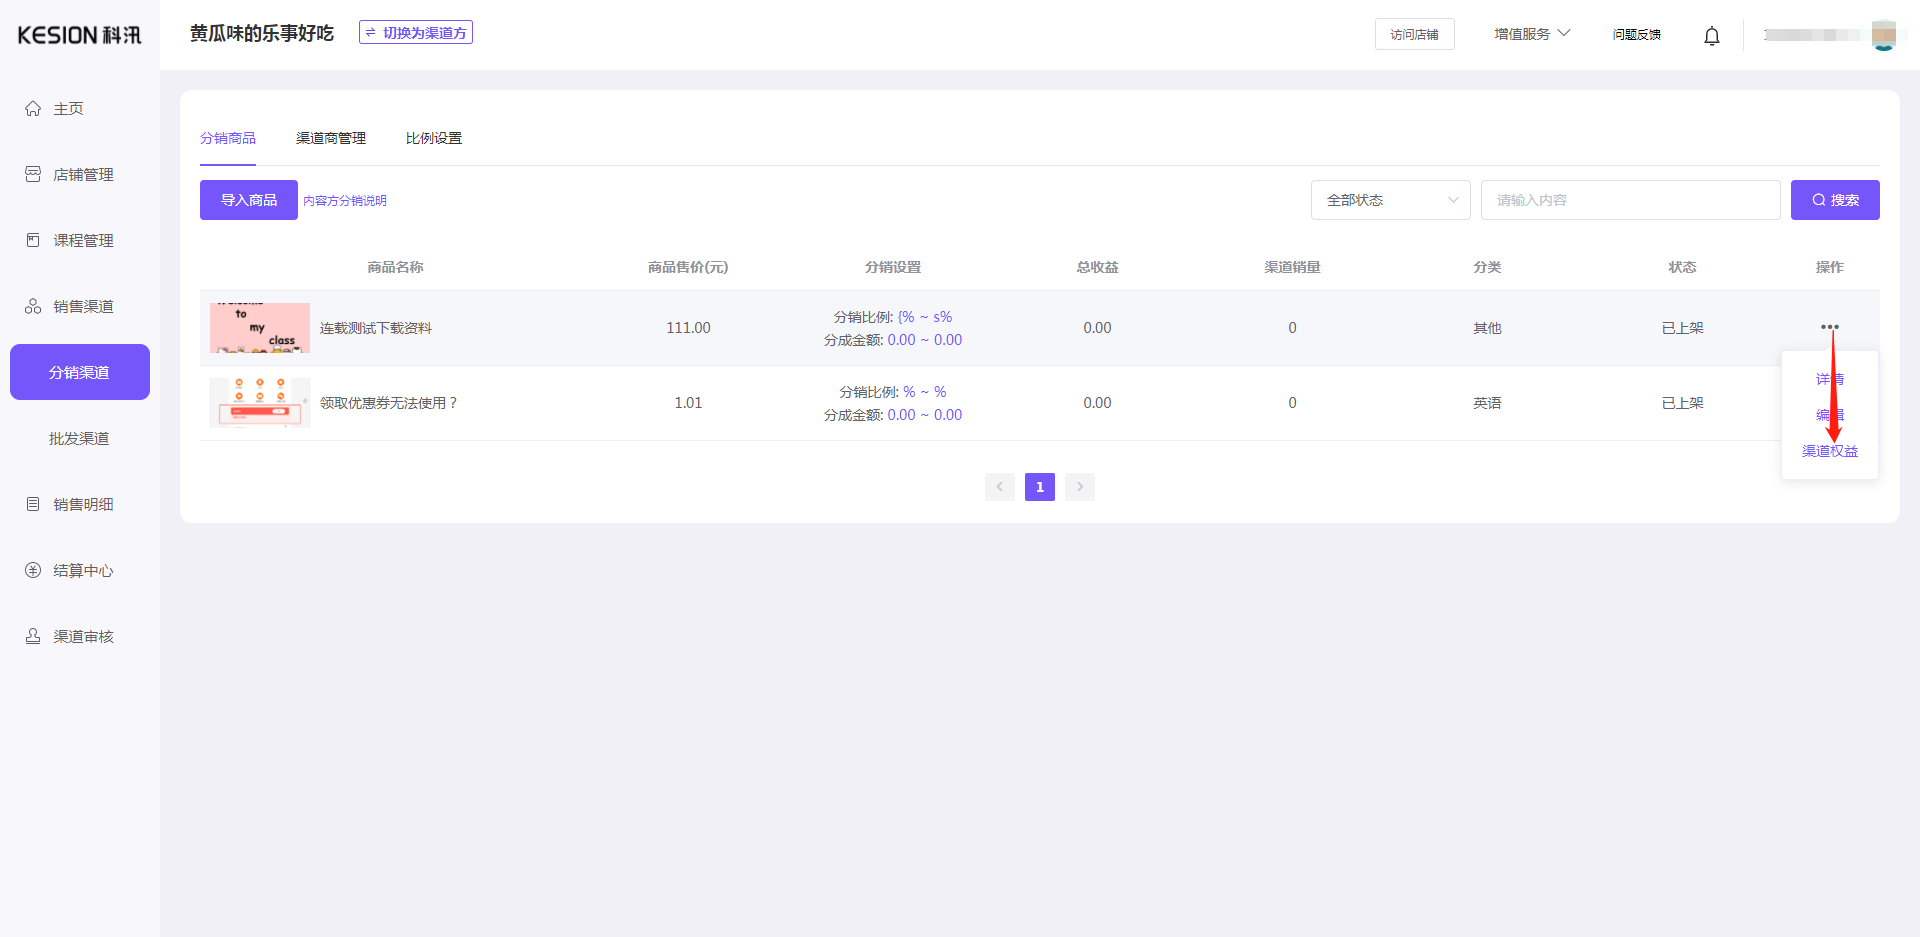The width and height of the screenshot is (1920, 937).
Task: Switch to the 渠道商管理 tab
Action: pyautogui.click(x=331, y=138)
